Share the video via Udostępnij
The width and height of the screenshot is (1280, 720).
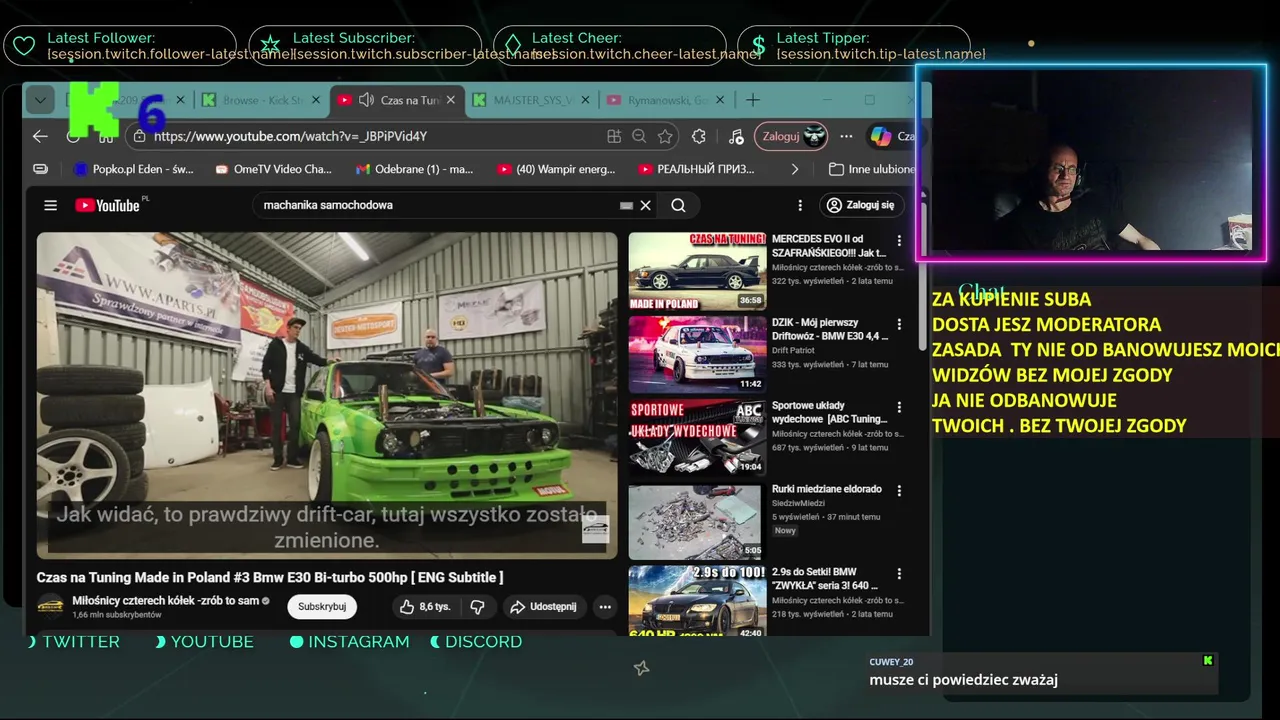(x=543, y=606)
